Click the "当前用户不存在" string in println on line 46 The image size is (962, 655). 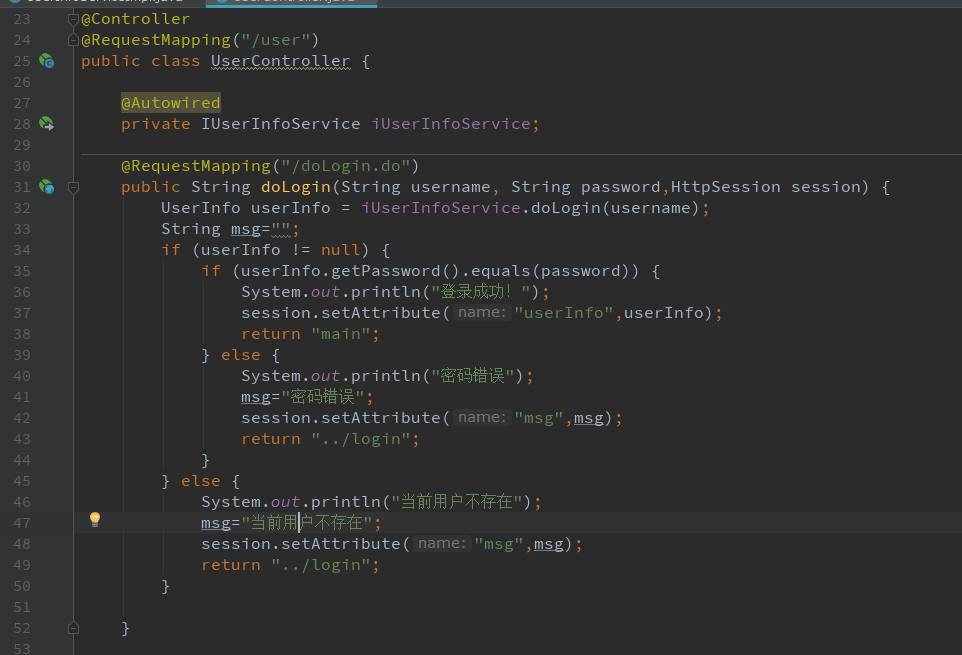(457, 502)
